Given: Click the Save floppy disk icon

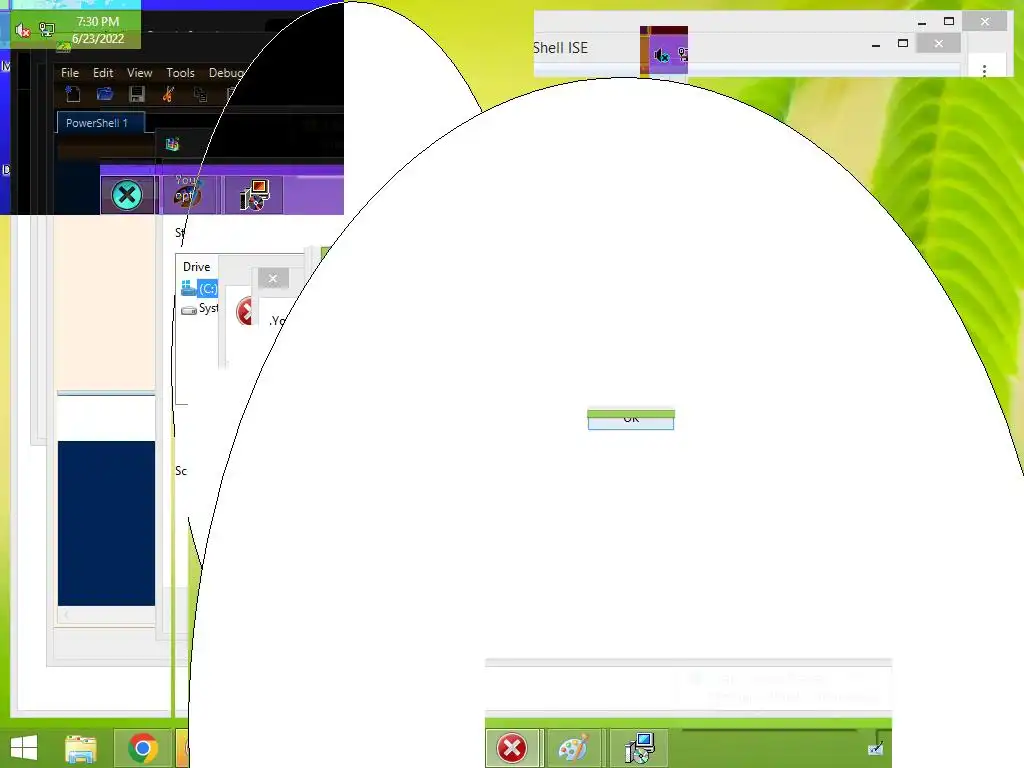Looking at the screenshot, I should point(136,94).
